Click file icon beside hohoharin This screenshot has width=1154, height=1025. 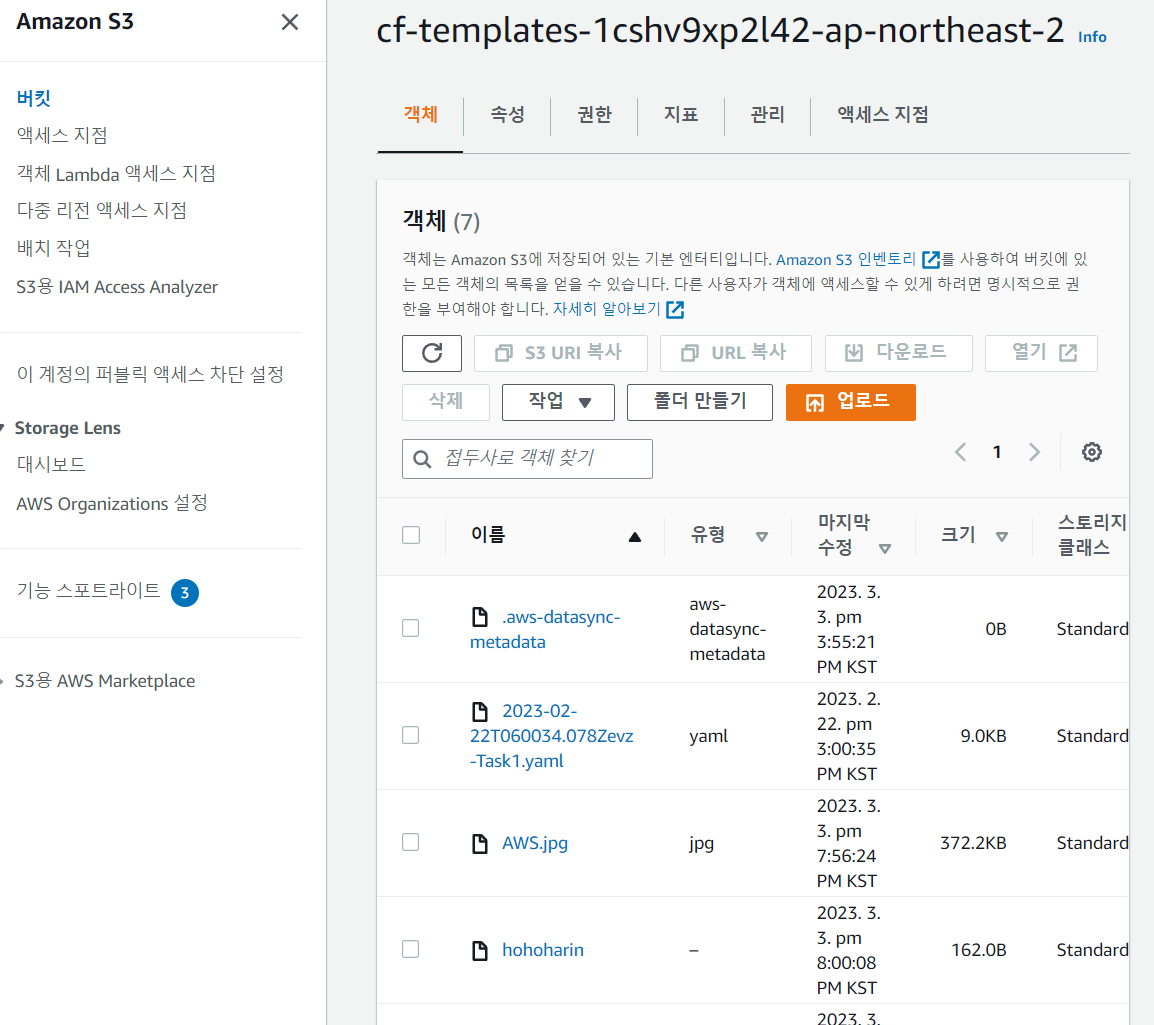[x=480, y=950]
